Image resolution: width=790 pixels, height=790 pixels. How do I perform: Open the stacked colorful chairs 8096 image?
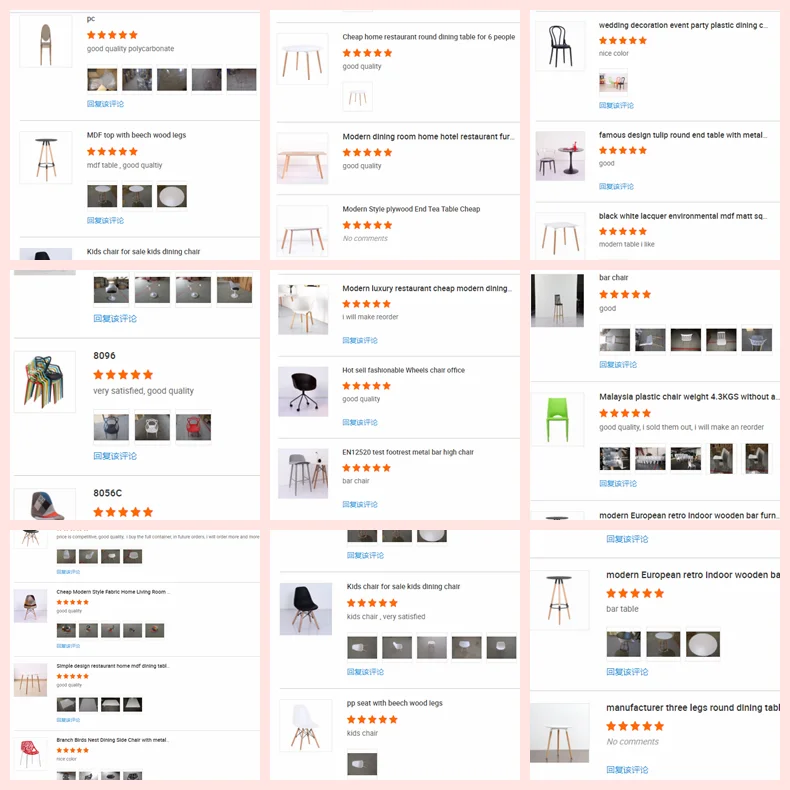(44, 382)
